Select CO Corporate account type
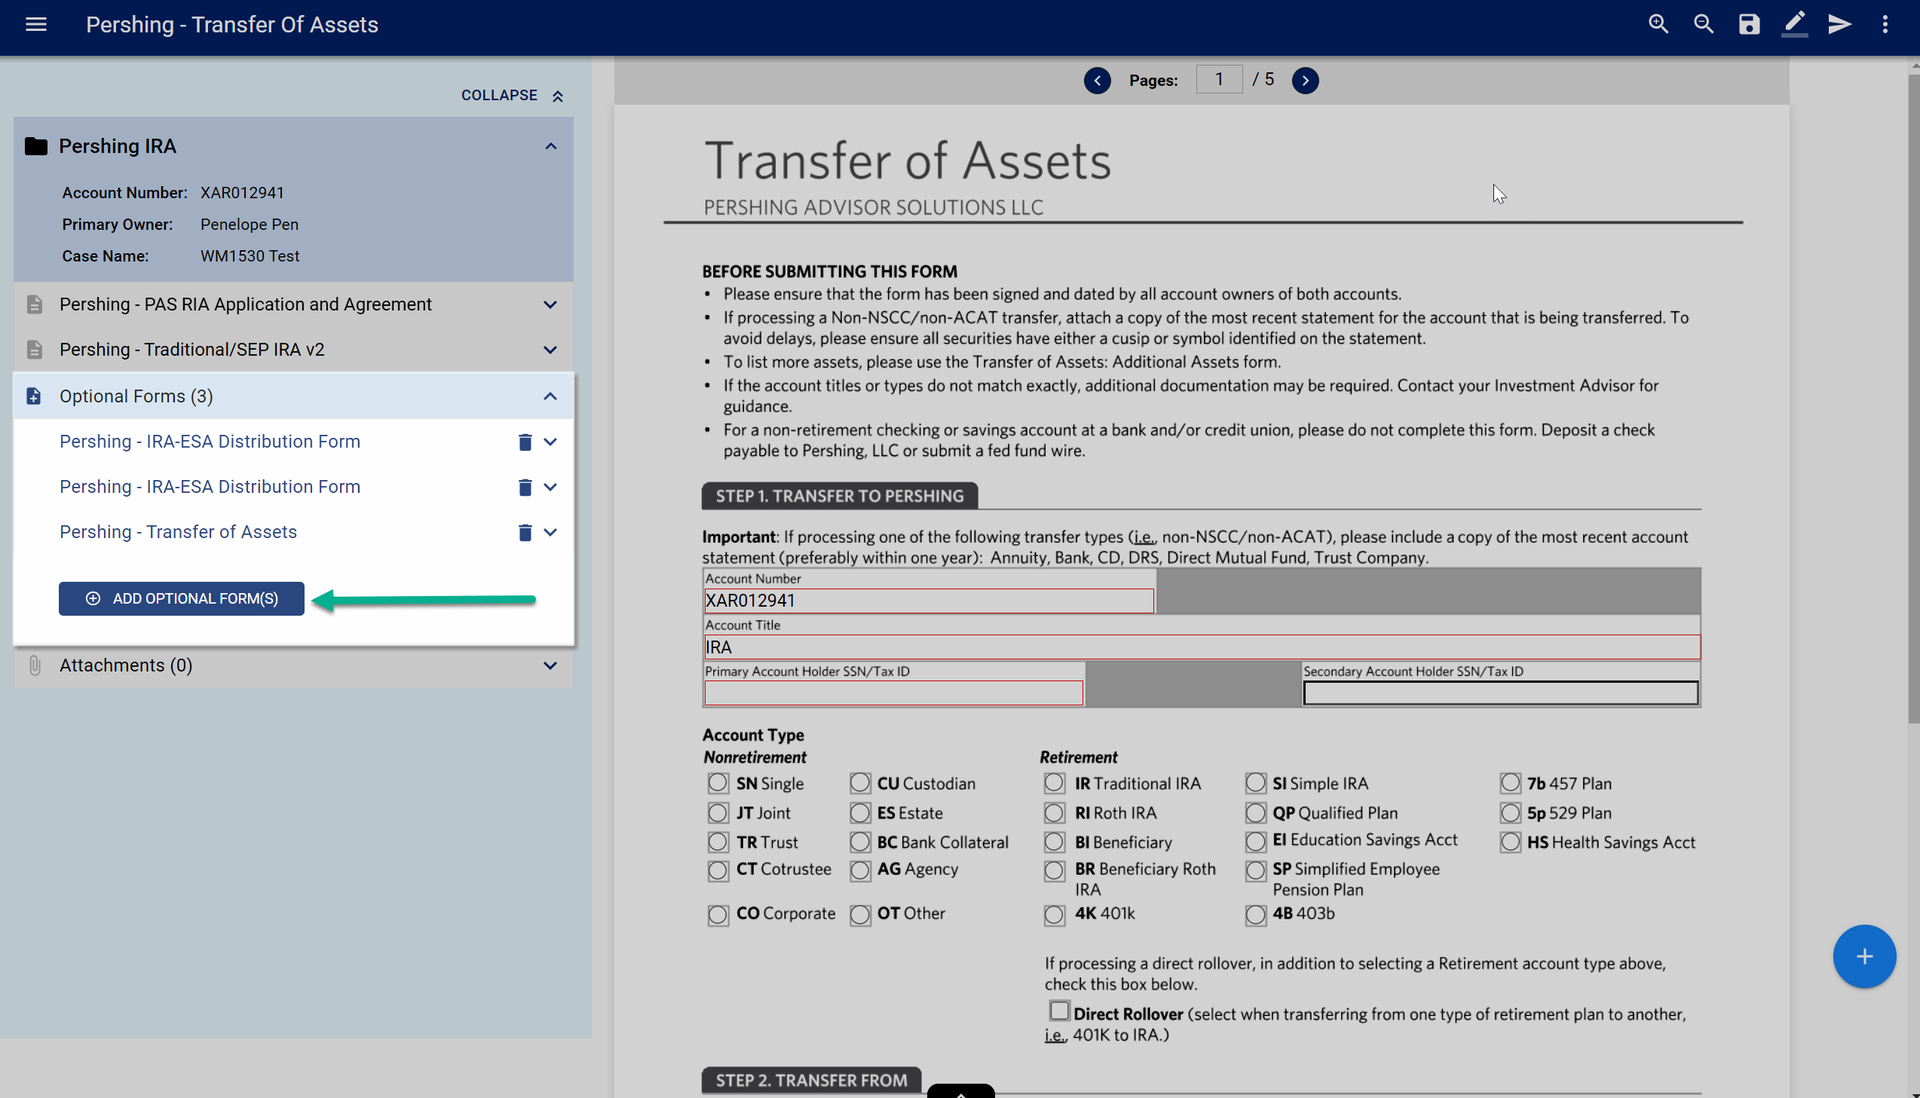 coord(718,915)
